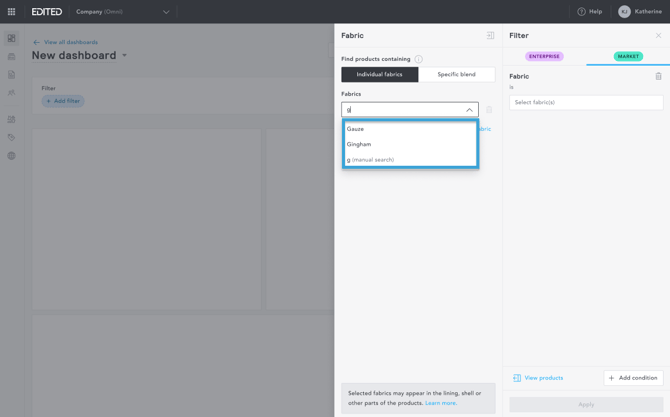Image resolution: width=670 pixels, height=417 pixels.
Task: Expand the Company workspace dropdown
Action: [166, 12]
